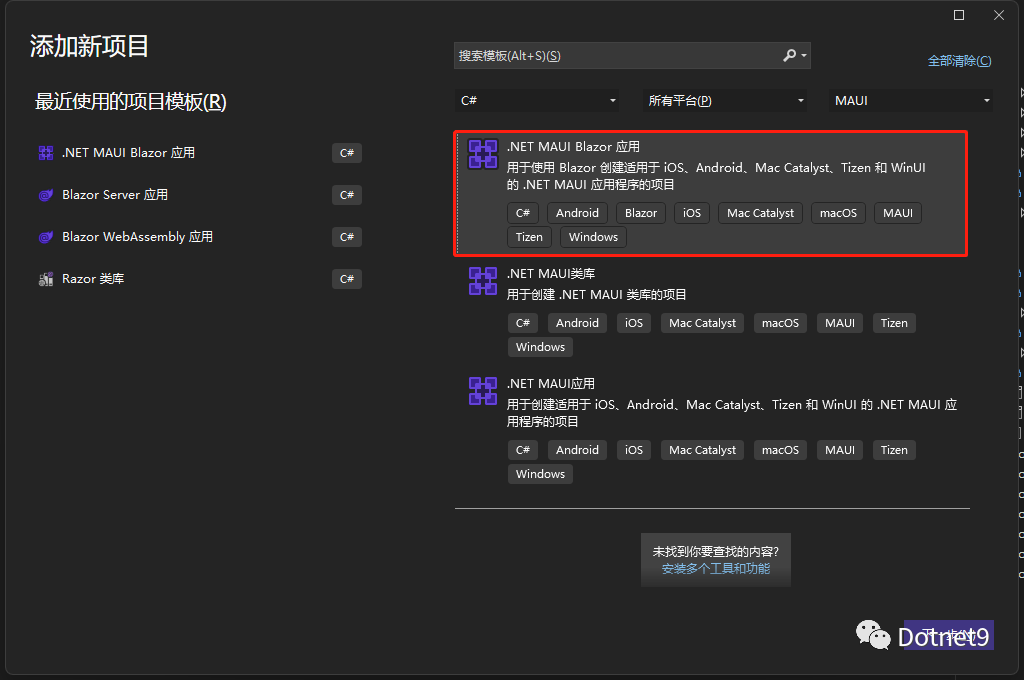Click the .NET MAUI Blazor 应用 template icon
The height and width of the screenshot is (680, 1024).
(x=483, y=154)
